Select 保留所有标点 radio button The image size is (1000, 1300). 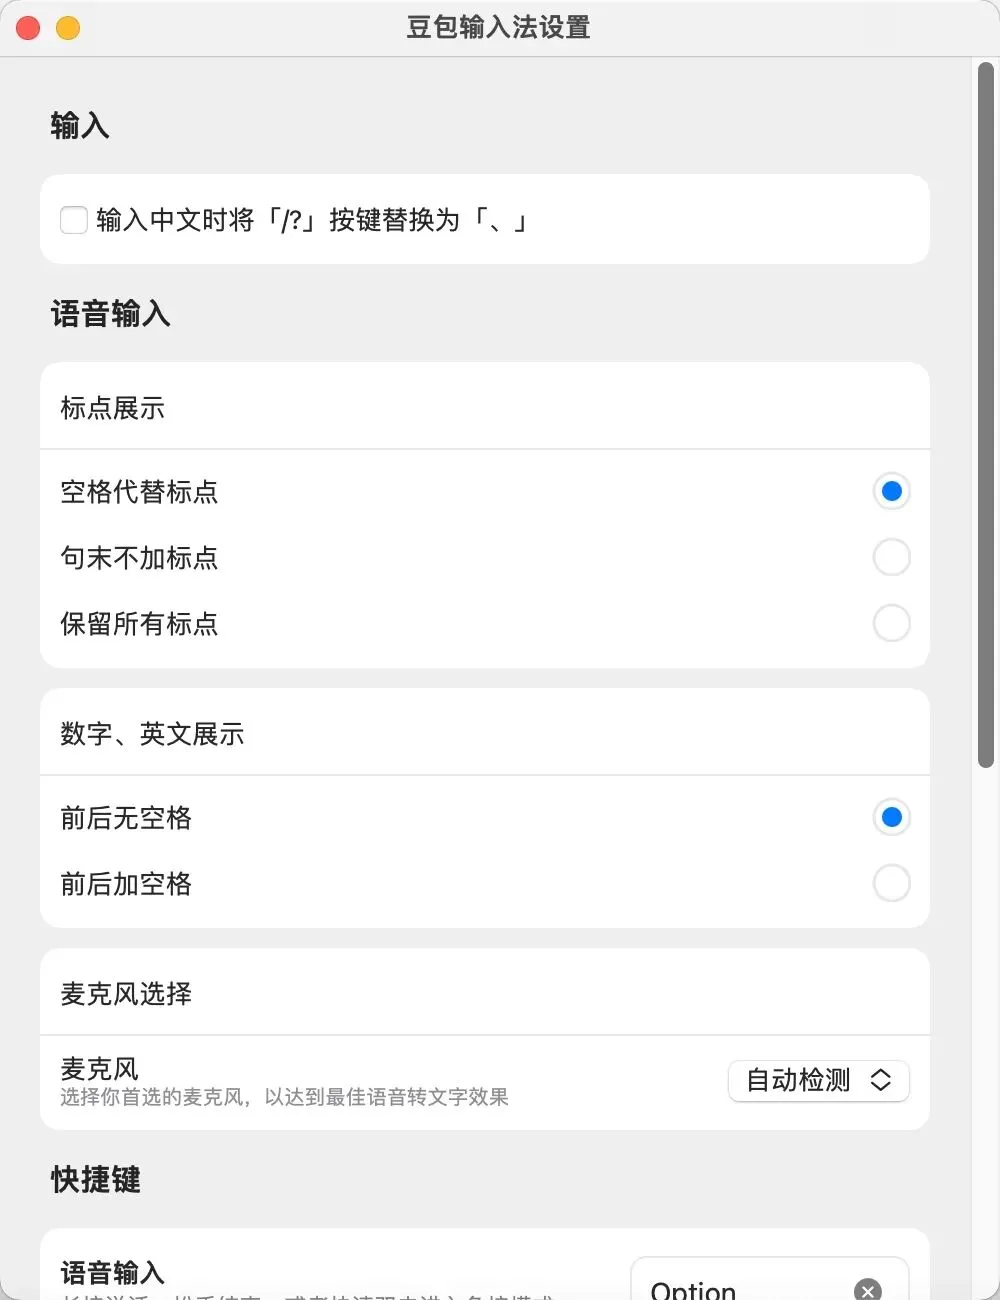click(891, 623)
